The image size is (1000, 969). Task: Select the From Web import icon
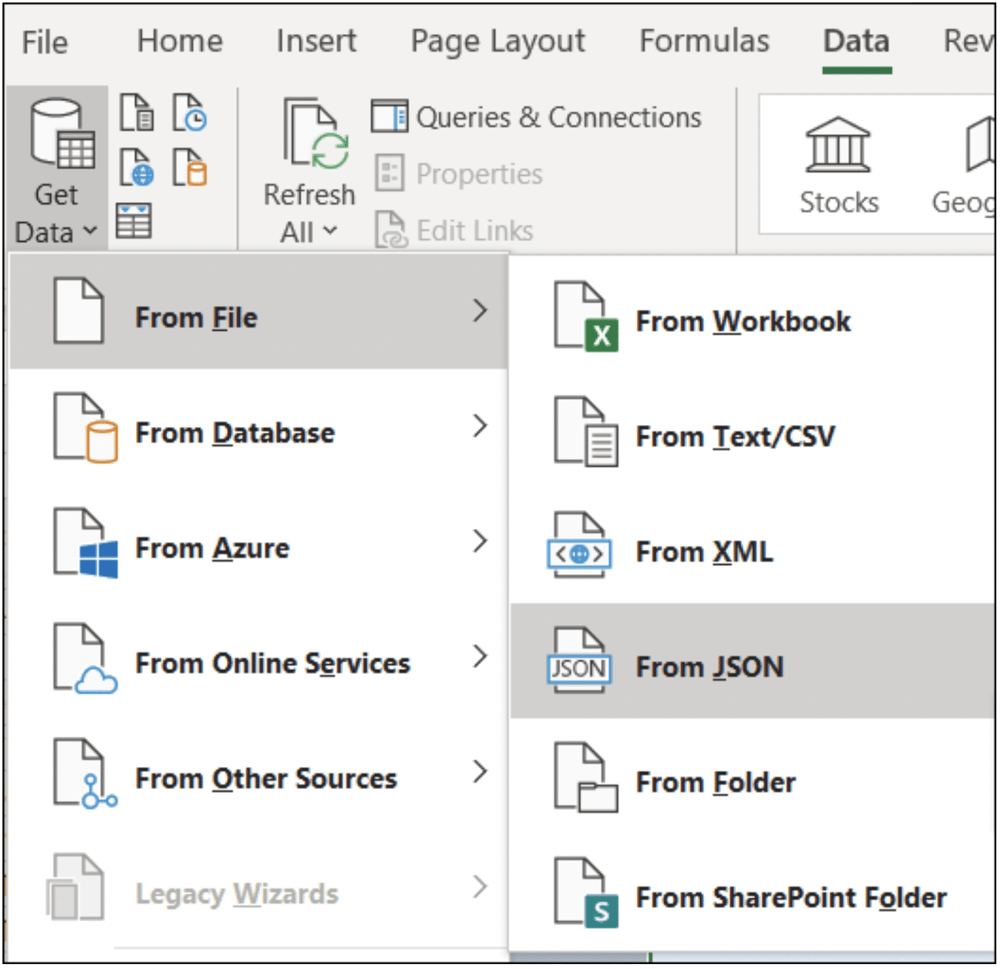(137, 166)
